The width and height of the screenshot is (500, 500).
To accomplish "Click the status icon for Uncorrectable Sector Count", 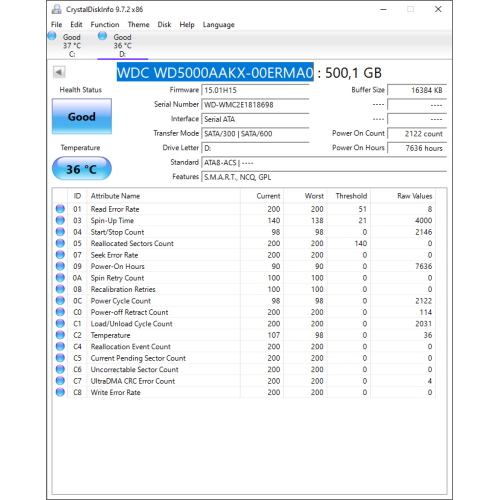I will (60, 369).
